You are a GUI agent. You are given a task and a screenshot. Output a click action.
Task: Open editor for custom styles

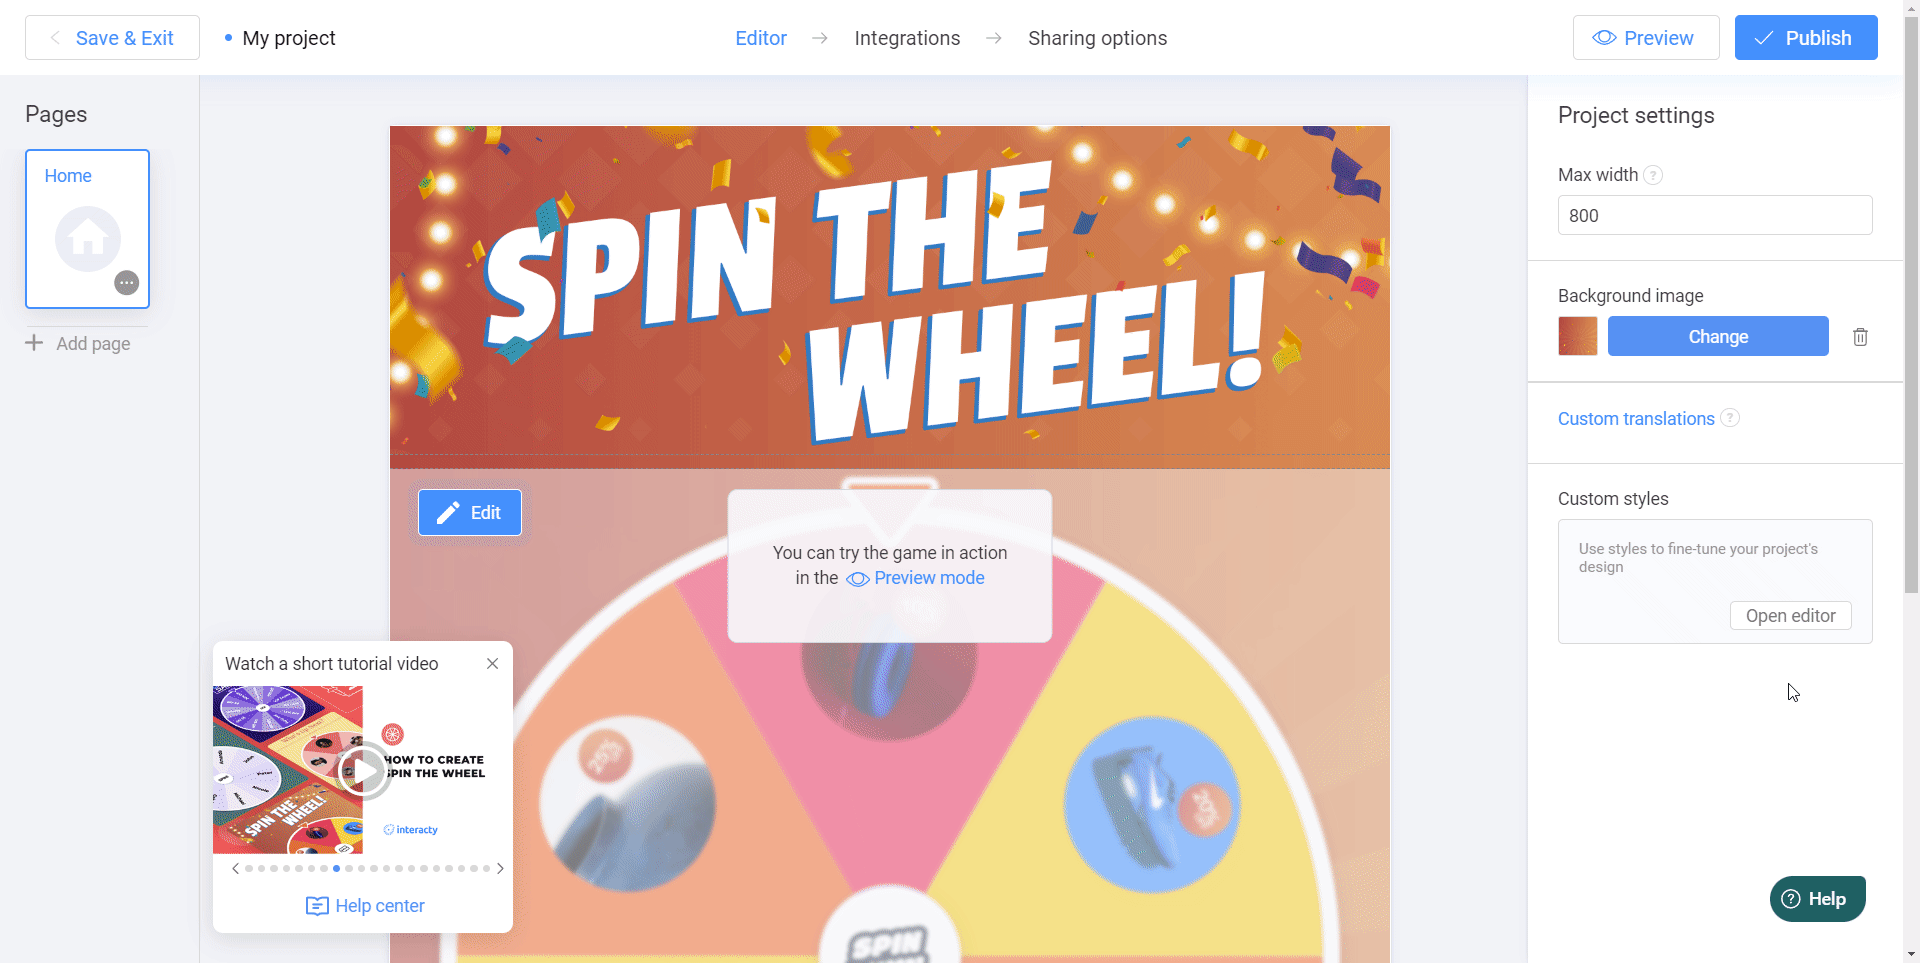coord(1790,616)
